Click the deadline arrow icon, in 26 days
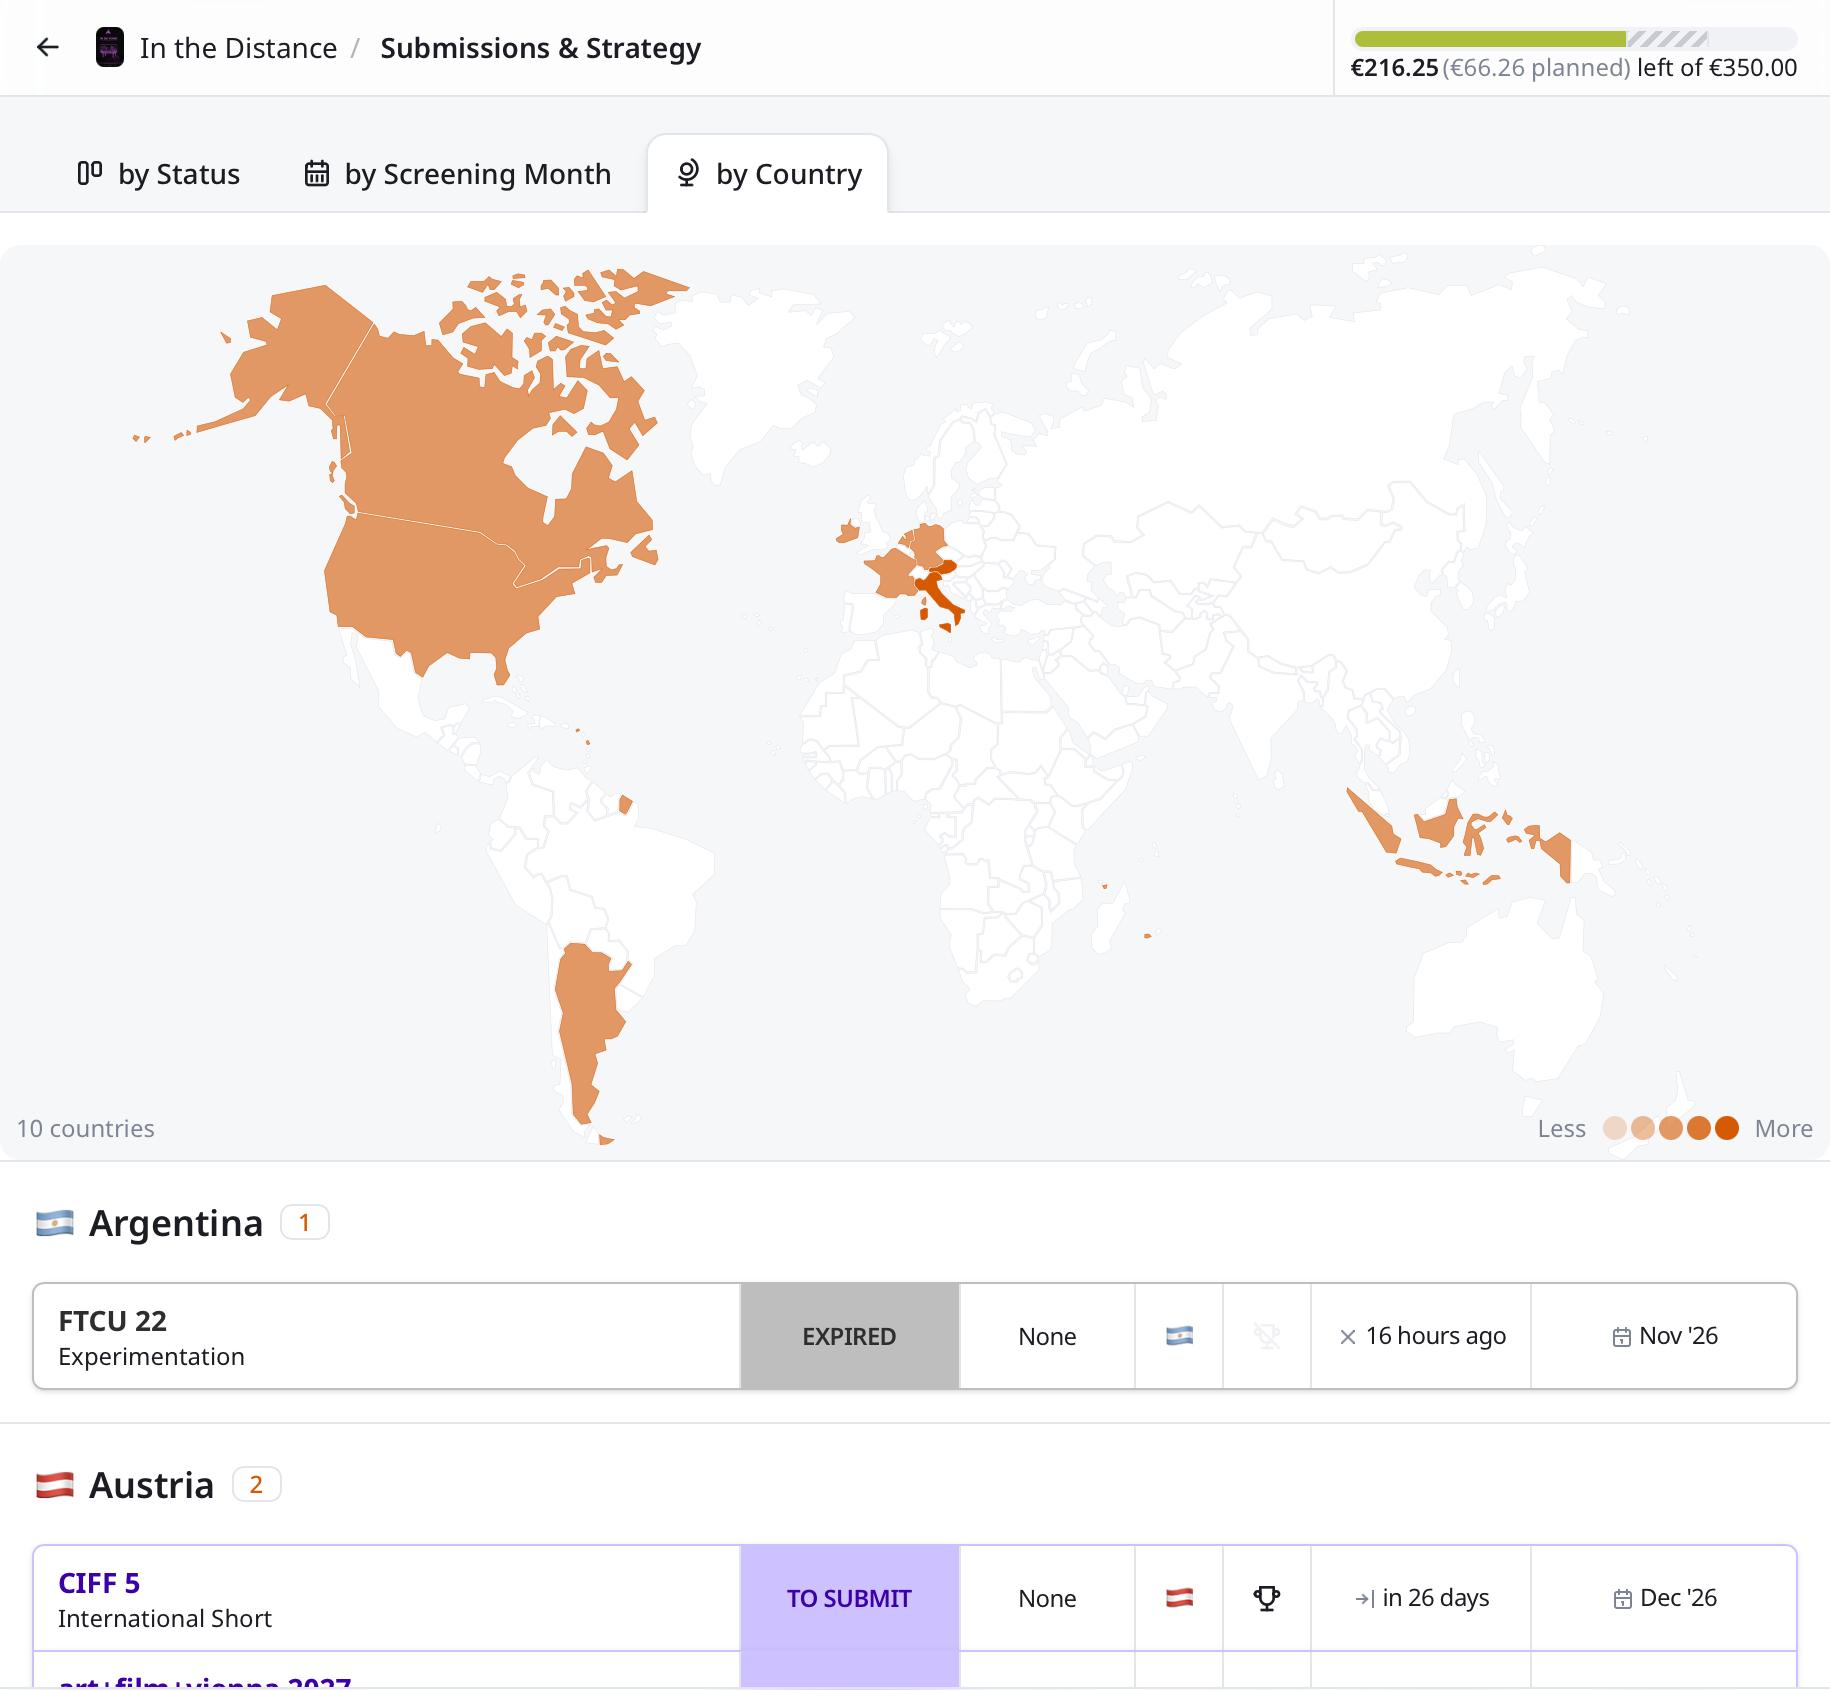1830x1690 pixels. [x=1365, y=1599]
